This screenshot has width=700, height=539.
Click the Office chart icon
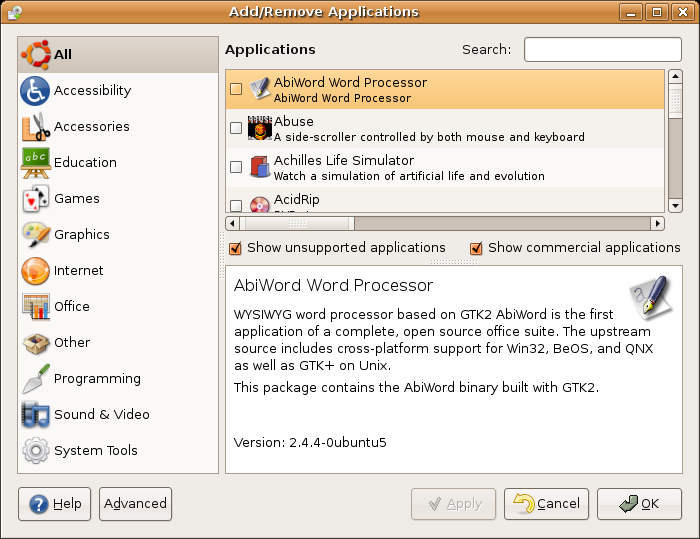[x=36, y=307]
